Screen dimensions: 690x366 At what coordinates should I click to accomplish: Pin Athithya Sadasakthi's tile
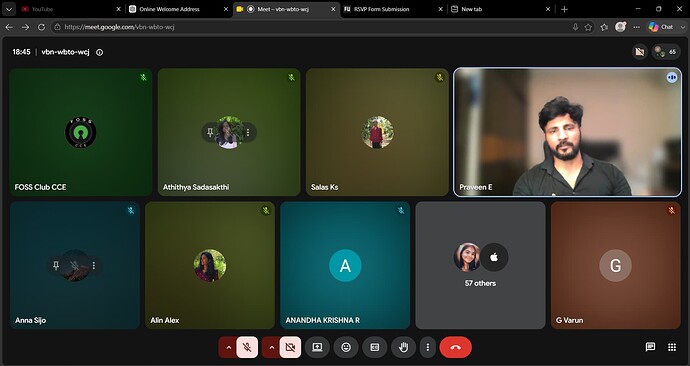pyautogui.click(x=210, y=132)
